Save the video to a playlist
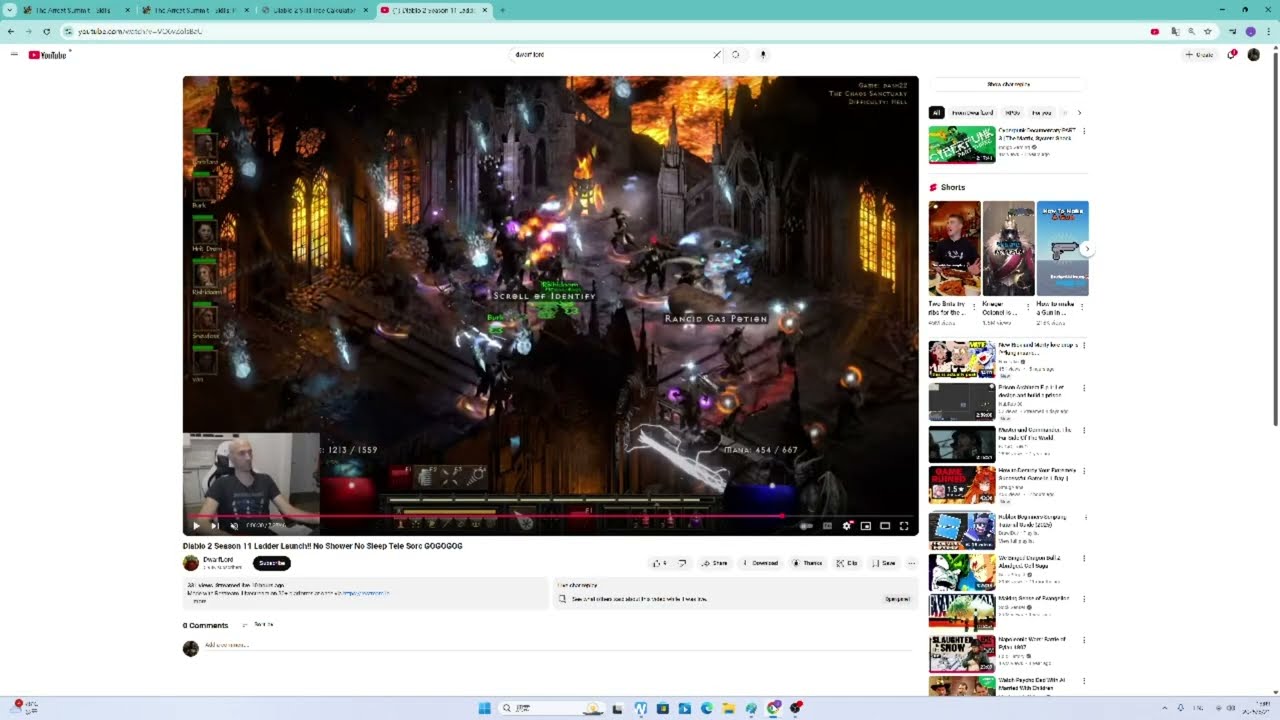 pos(884,563)
